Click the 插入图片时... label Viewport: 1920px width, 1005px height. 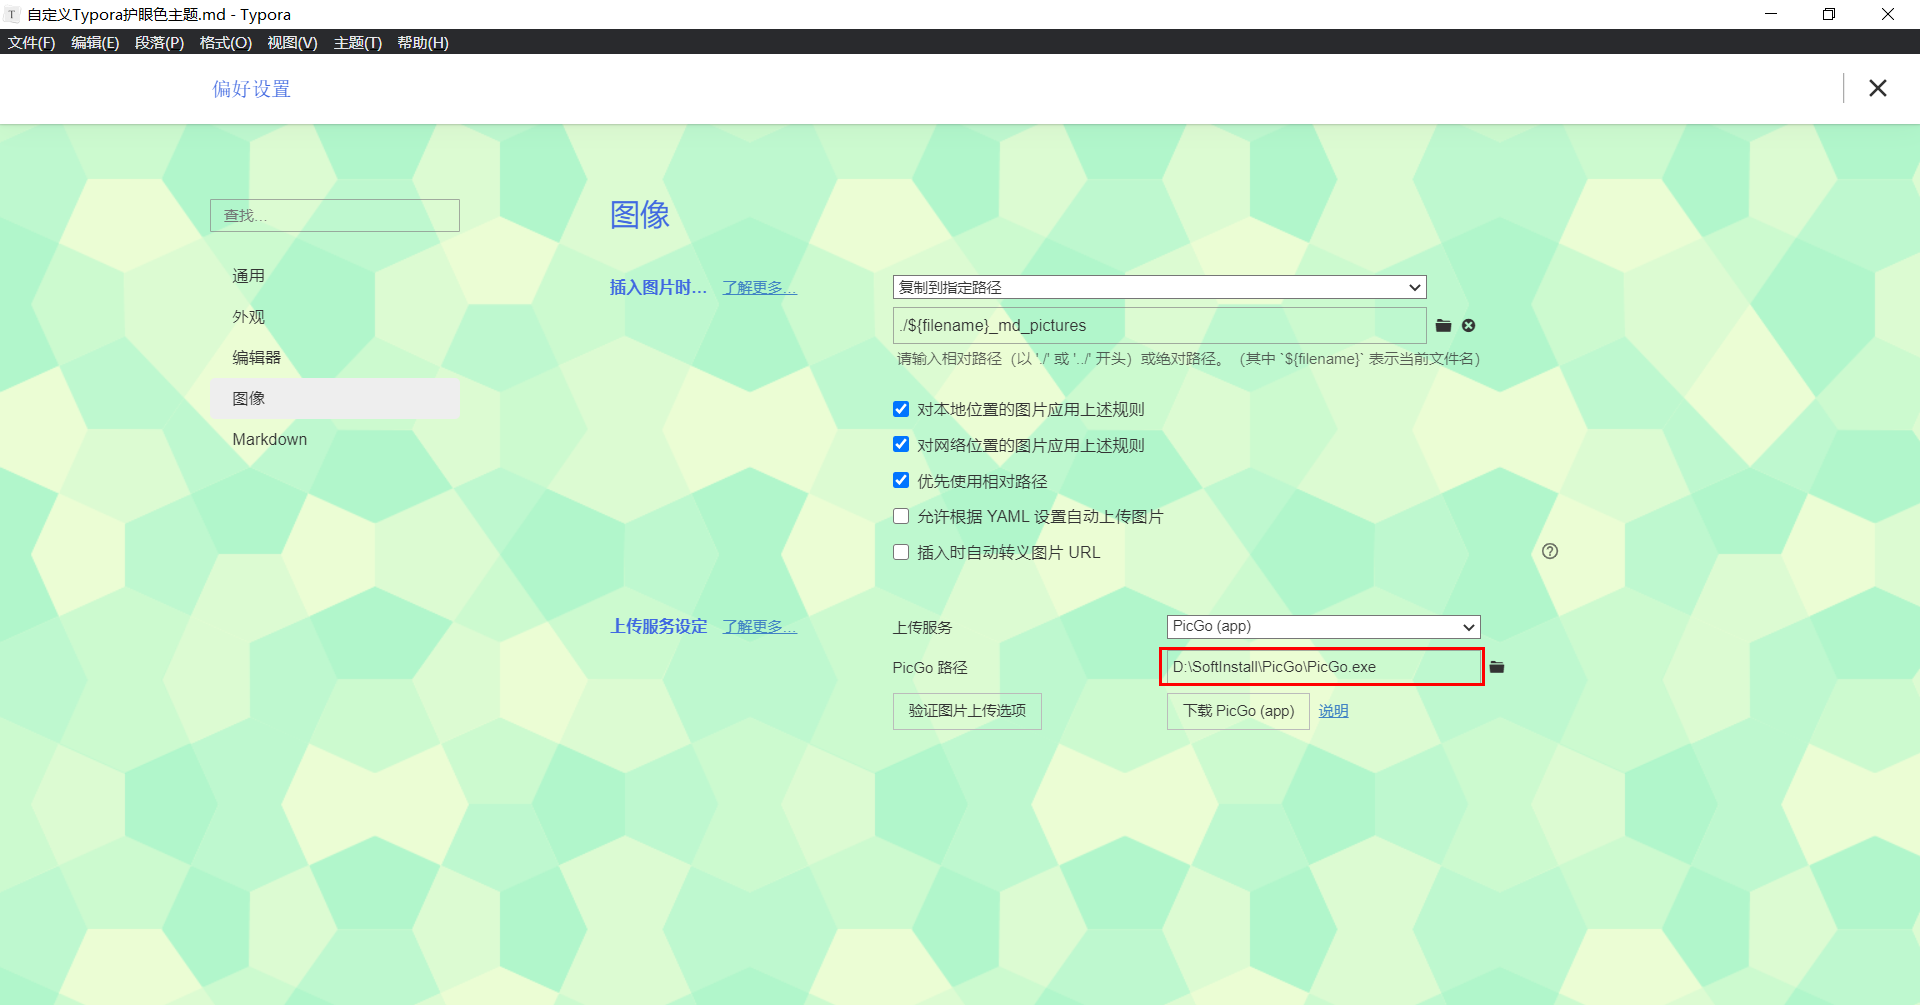tap(658, 288)
